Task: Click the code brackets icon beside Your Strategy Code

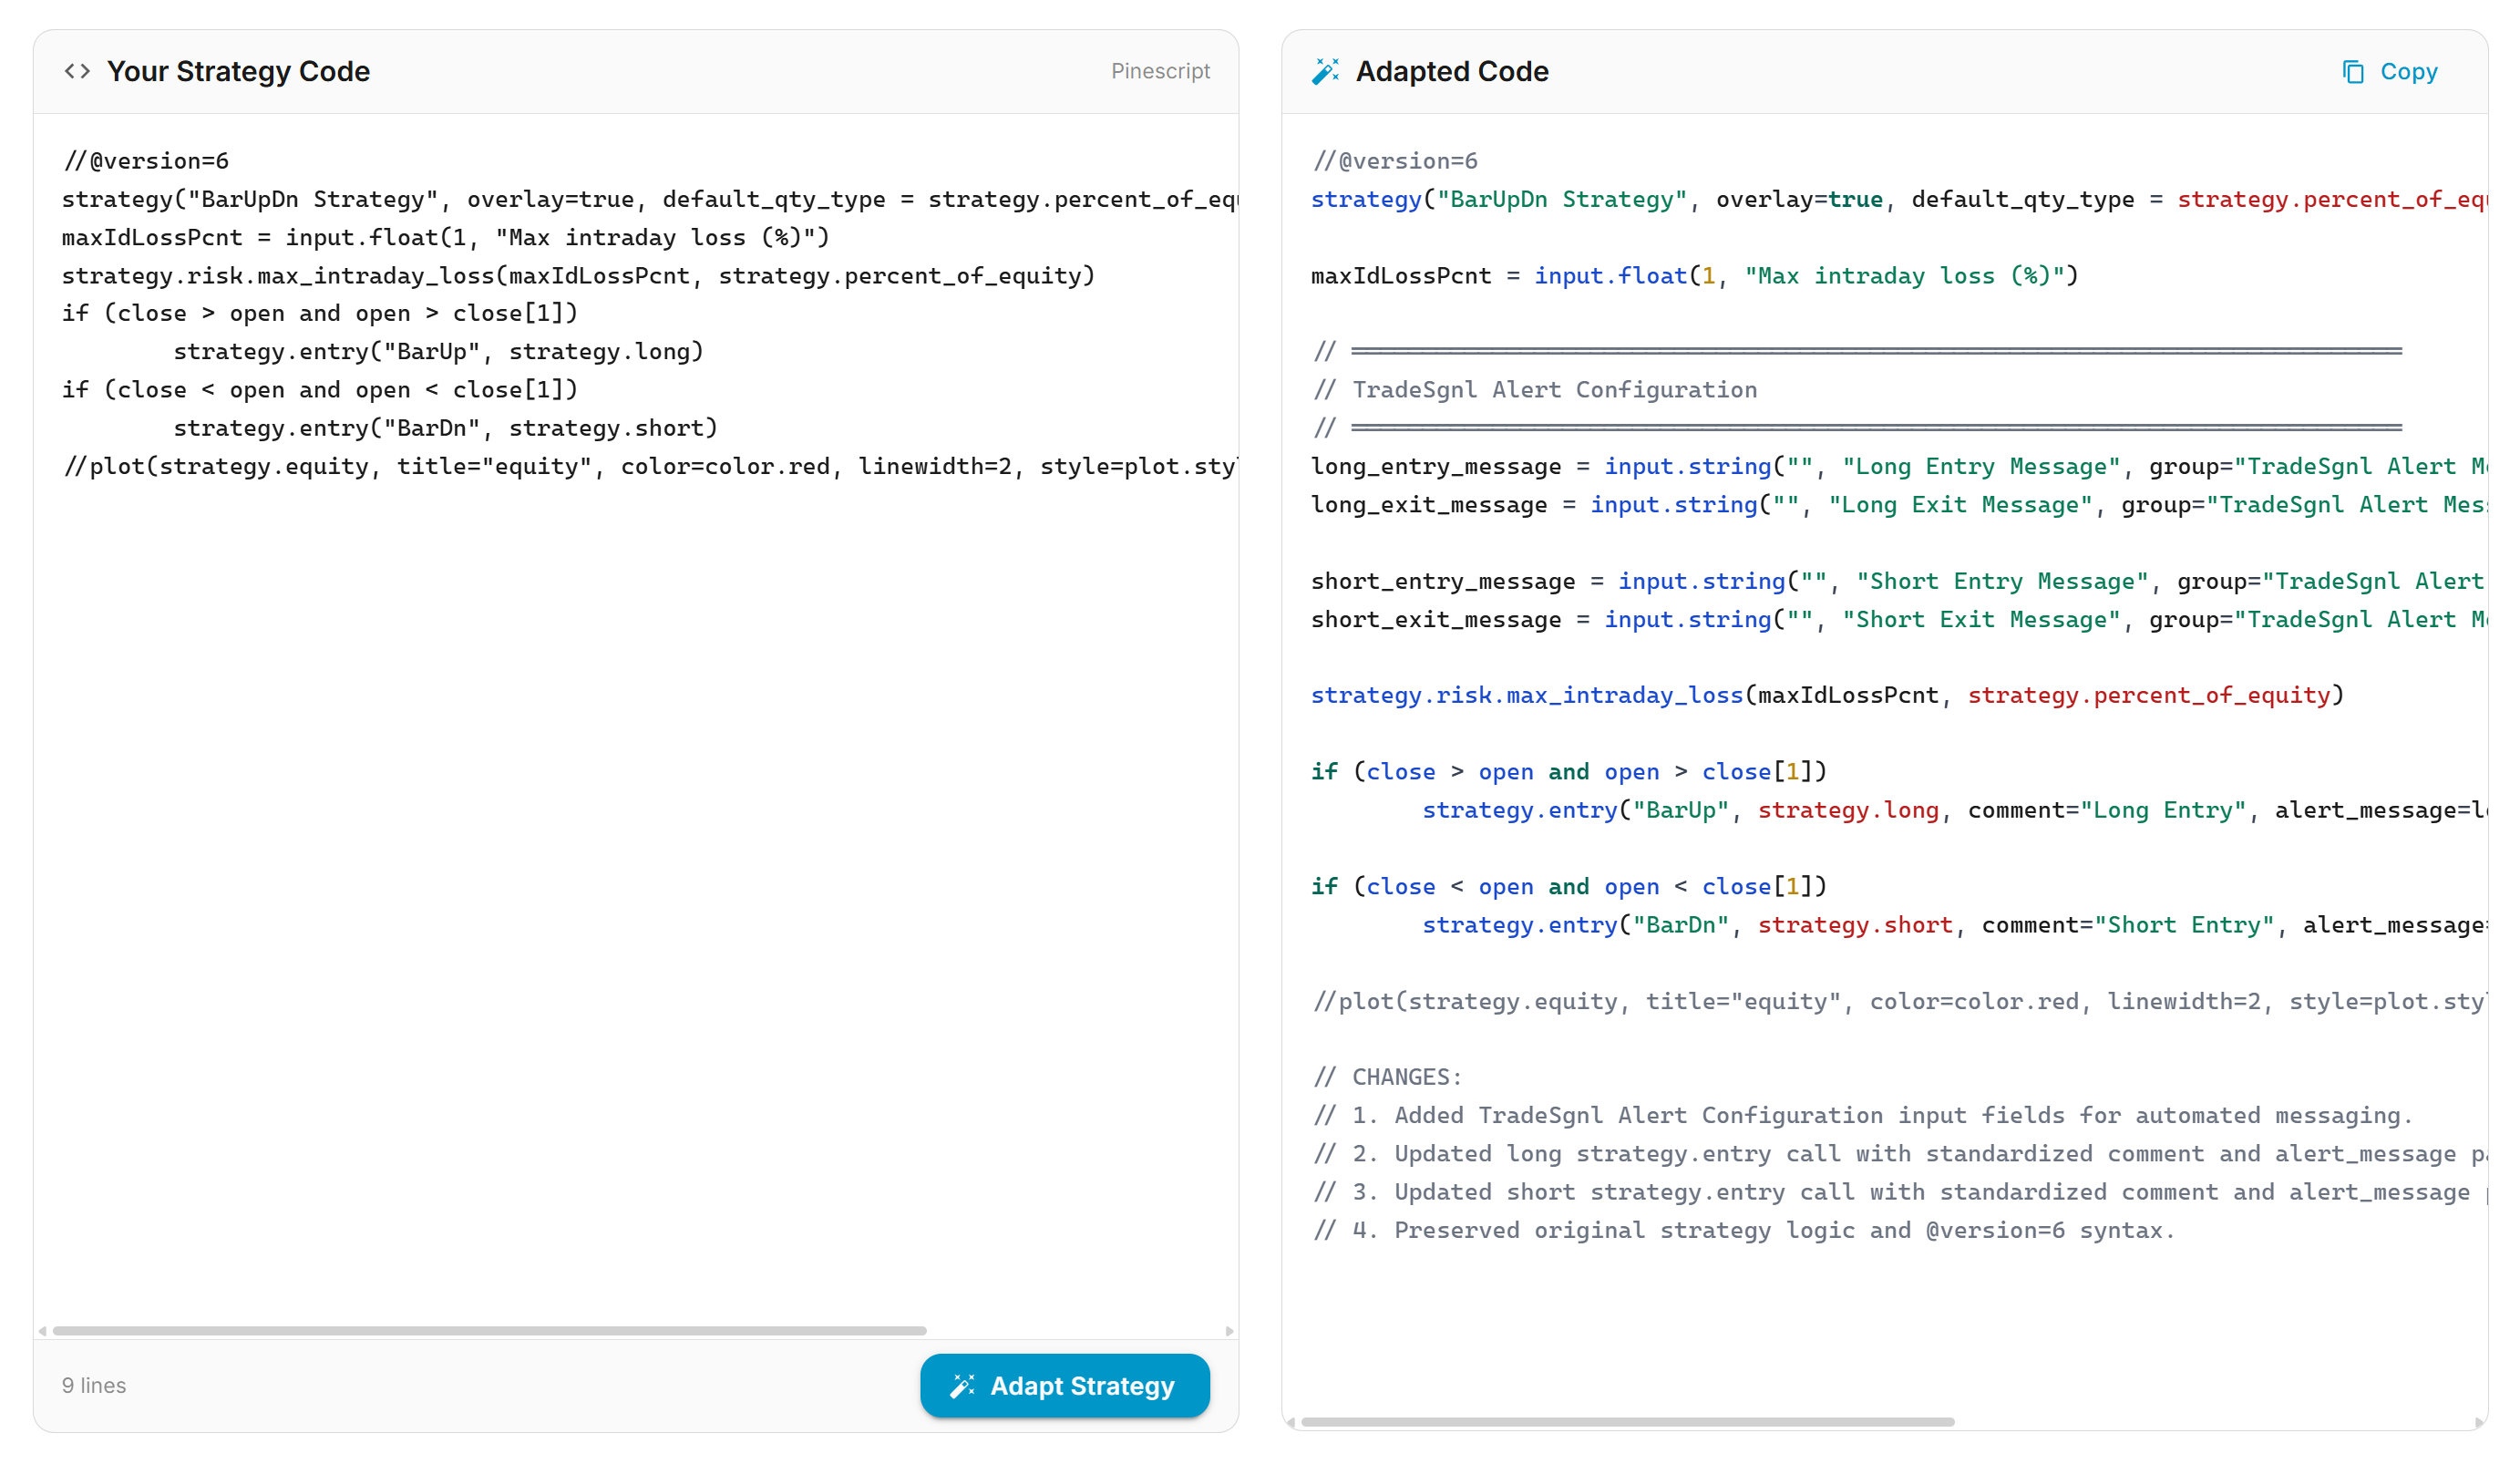Action: 77,71
